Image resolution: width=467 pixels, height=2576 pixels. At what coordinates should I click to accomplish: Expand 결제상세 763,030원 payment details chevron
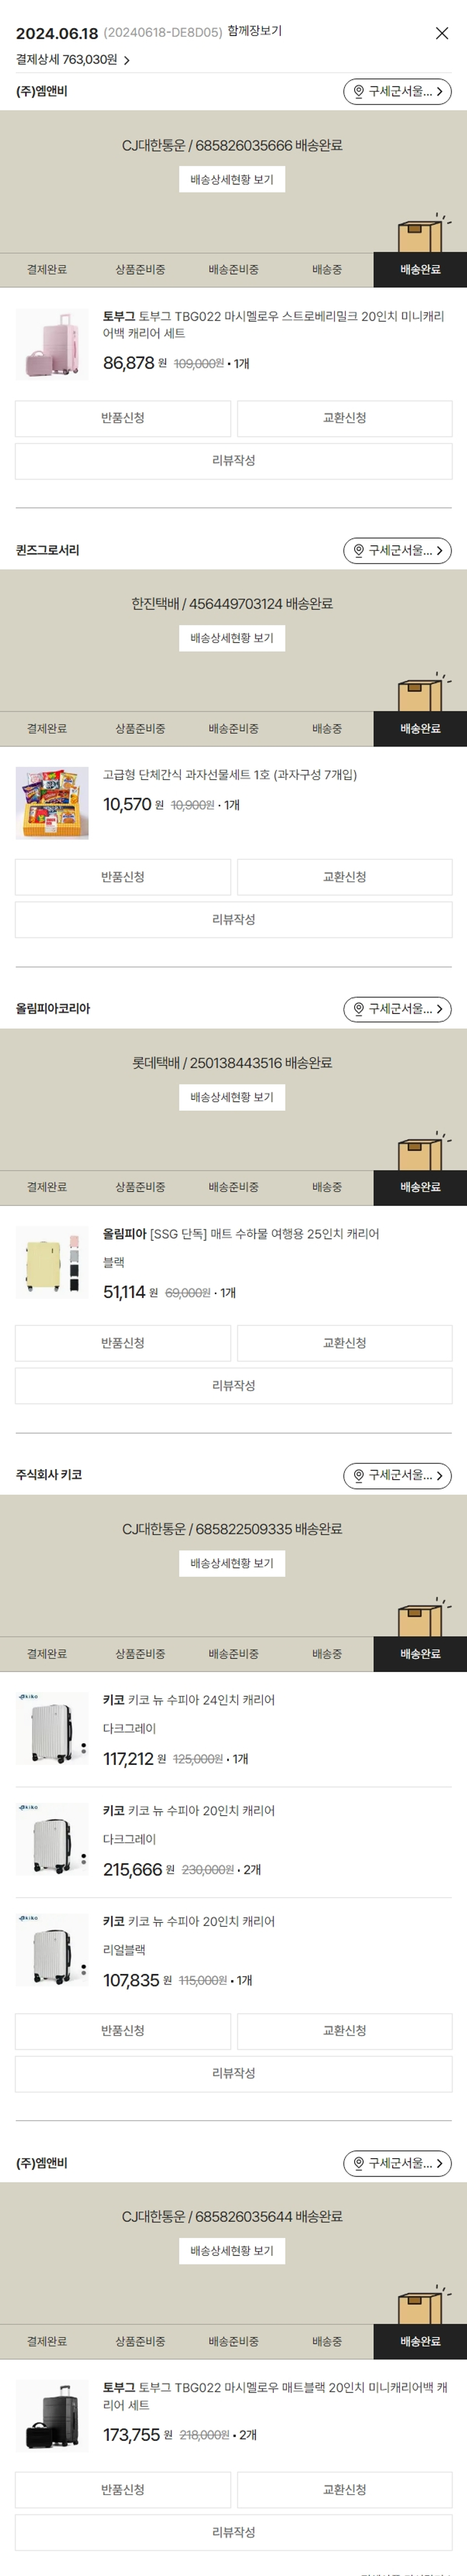click(127, 60)
